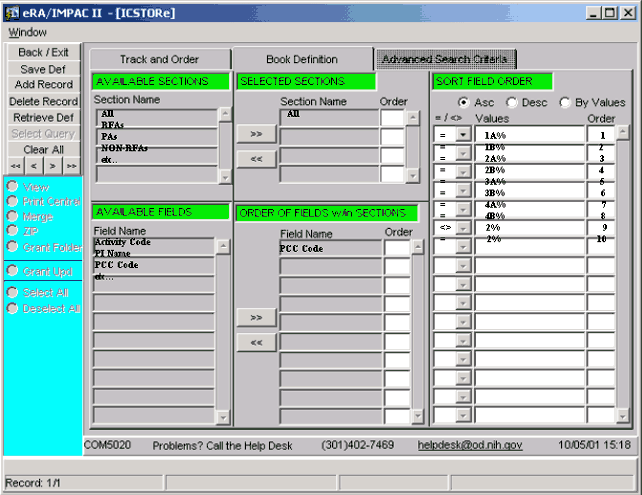The width and height of the screenshot is (642, 495).
Task: Select NON-RFAs in Available Sections list
Action: coord(124,148)
